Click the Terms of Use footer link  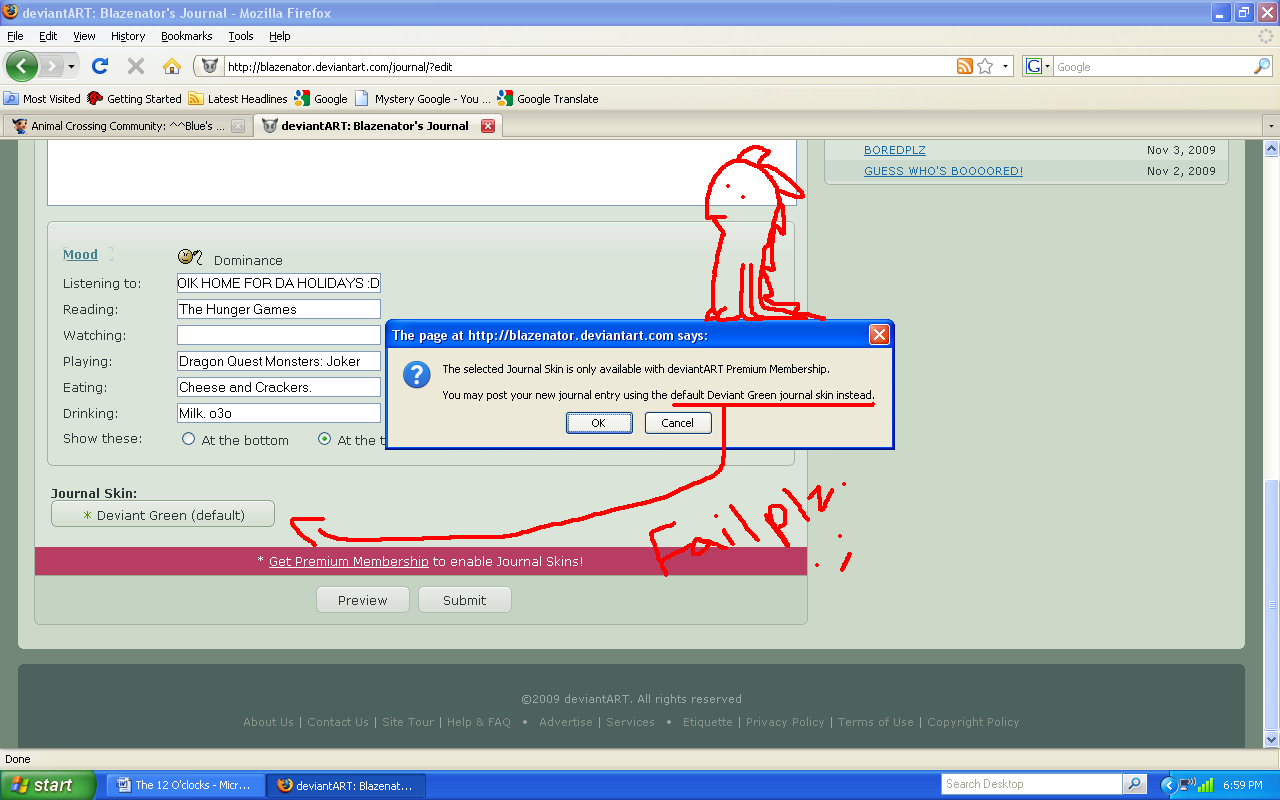pyautogui.click(x=876, y=722)
